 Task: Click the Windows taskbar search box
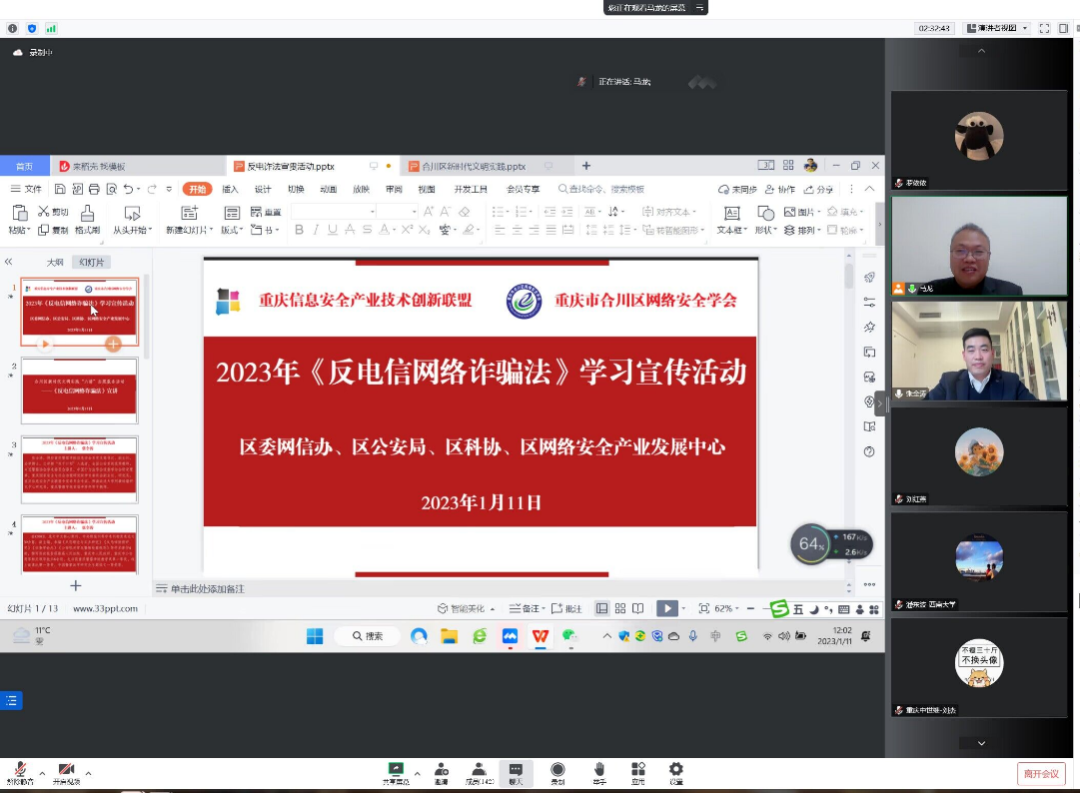click(366, 636)
